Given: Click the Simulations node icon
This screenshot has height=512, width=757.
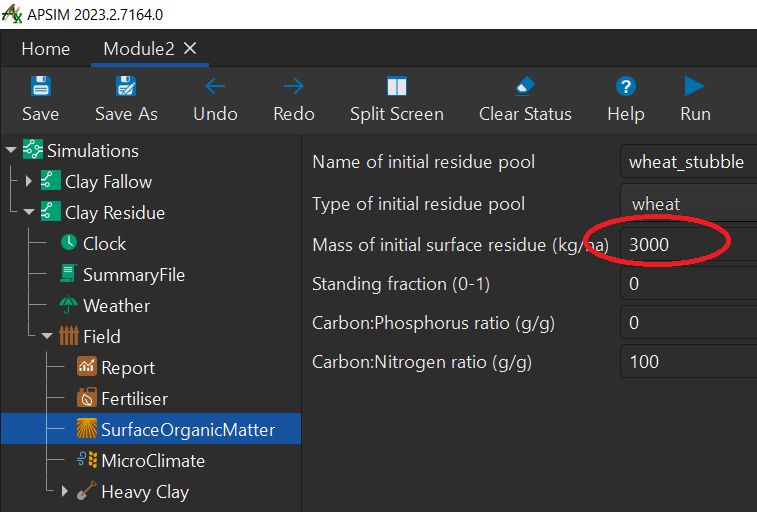Looking at the screenshot, I should tap(33, 149).
